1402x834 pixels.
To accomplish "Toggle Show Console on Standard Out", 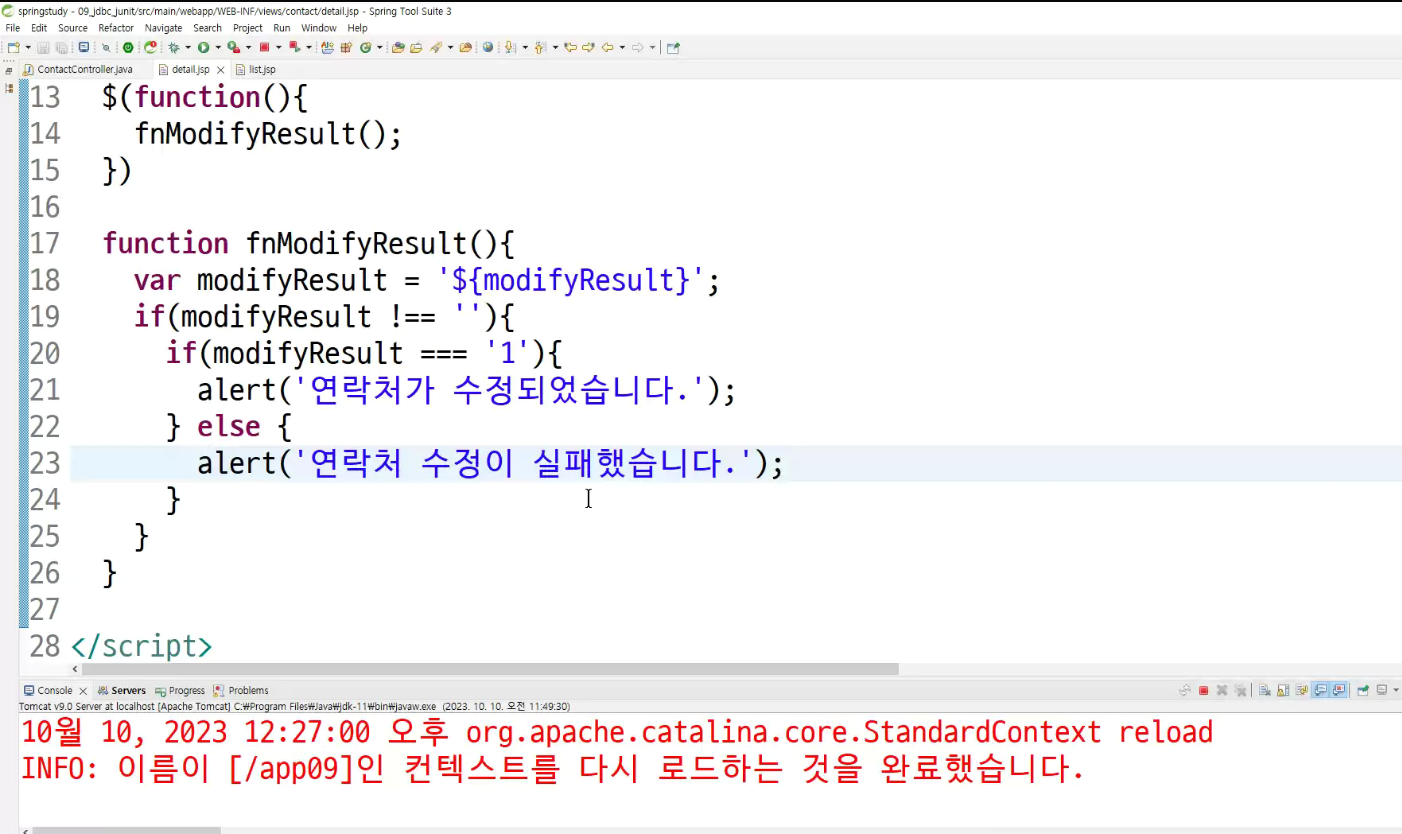I will tap(1320, 690).
